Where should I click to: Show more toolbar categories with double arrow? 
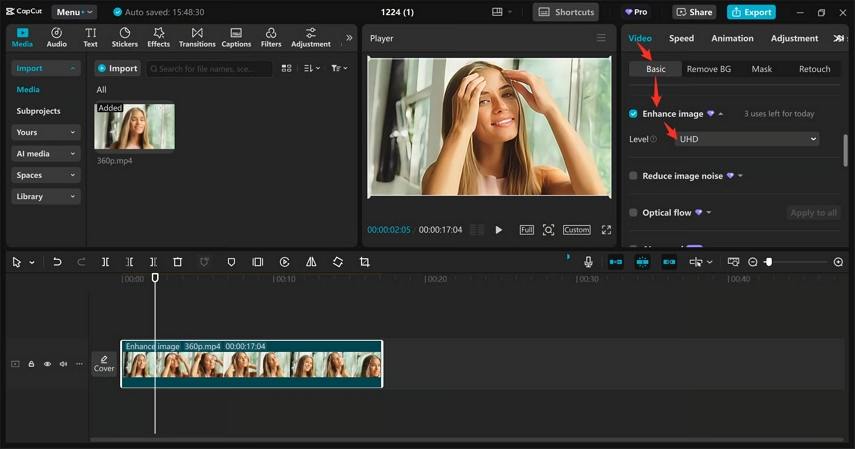[349, 38]
